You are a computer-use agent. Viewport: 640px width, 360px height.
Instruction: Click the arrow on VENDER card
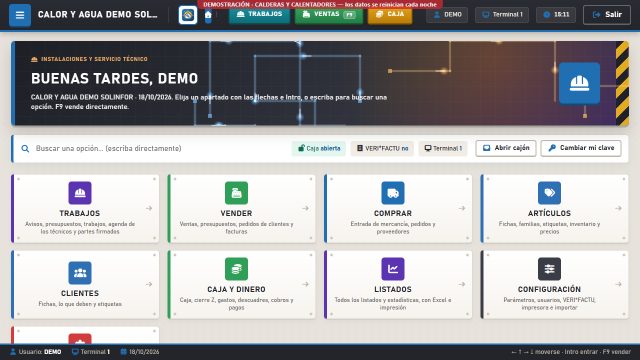pyautogui.click(x=305, y=209)
